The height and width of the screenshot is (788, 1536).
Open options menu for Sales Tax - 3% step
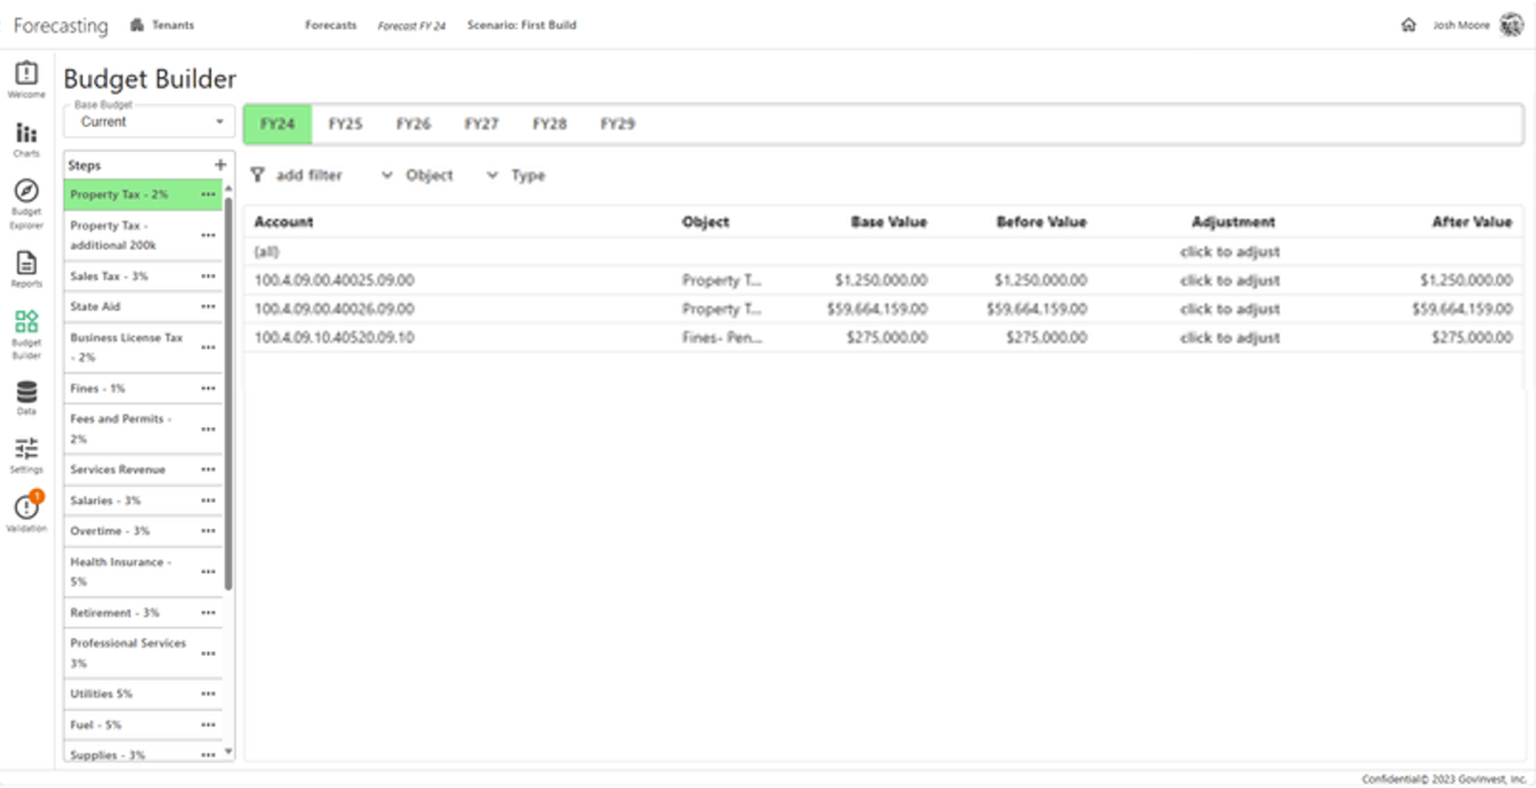[208, 276]
